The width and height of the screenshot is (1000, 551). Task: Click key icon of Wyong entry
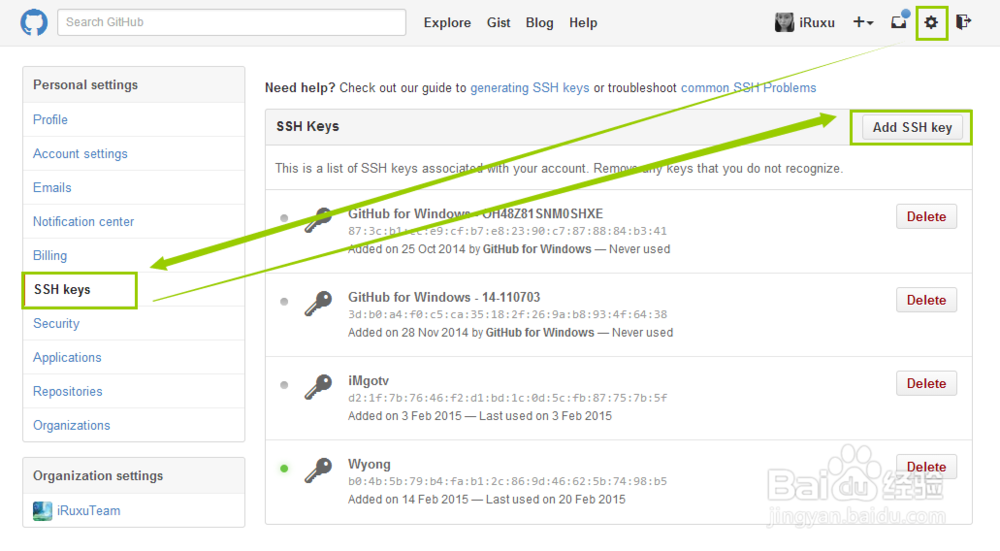point(318,471)
